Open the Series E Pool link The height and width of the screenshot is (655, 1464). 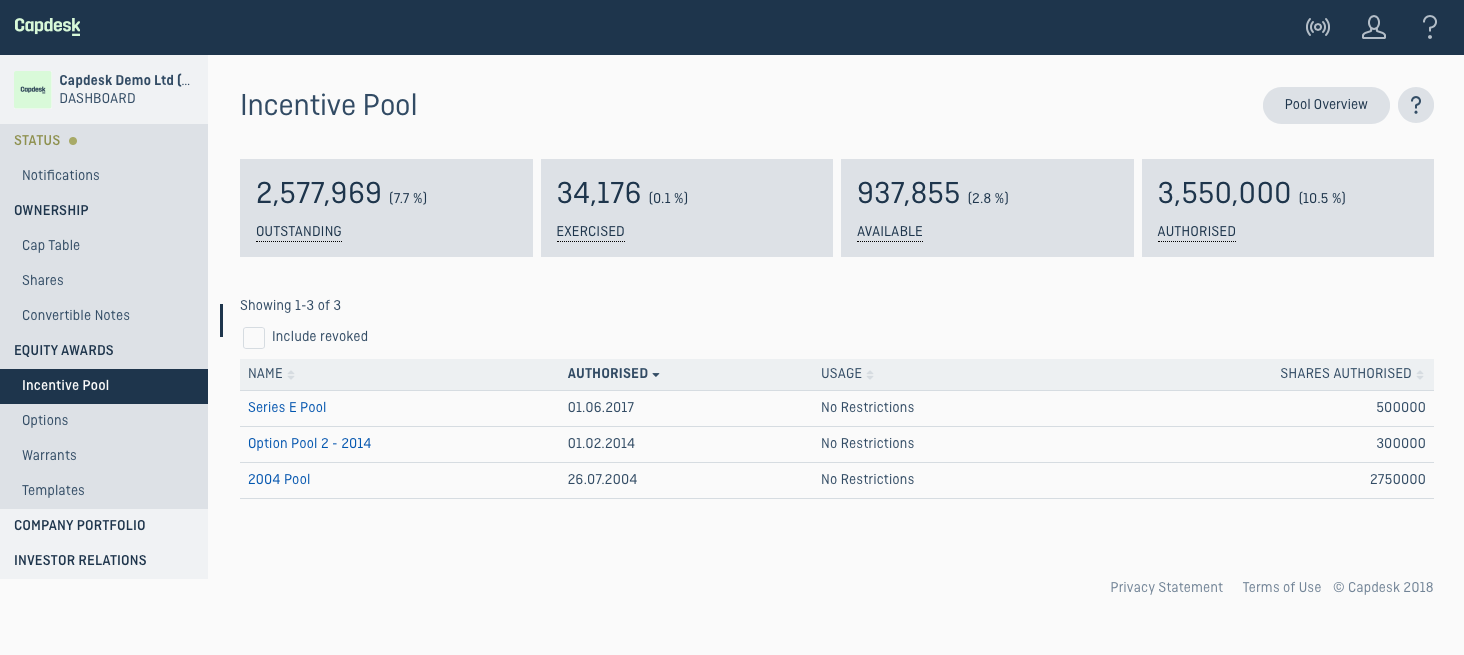click(x=287, y=408)
